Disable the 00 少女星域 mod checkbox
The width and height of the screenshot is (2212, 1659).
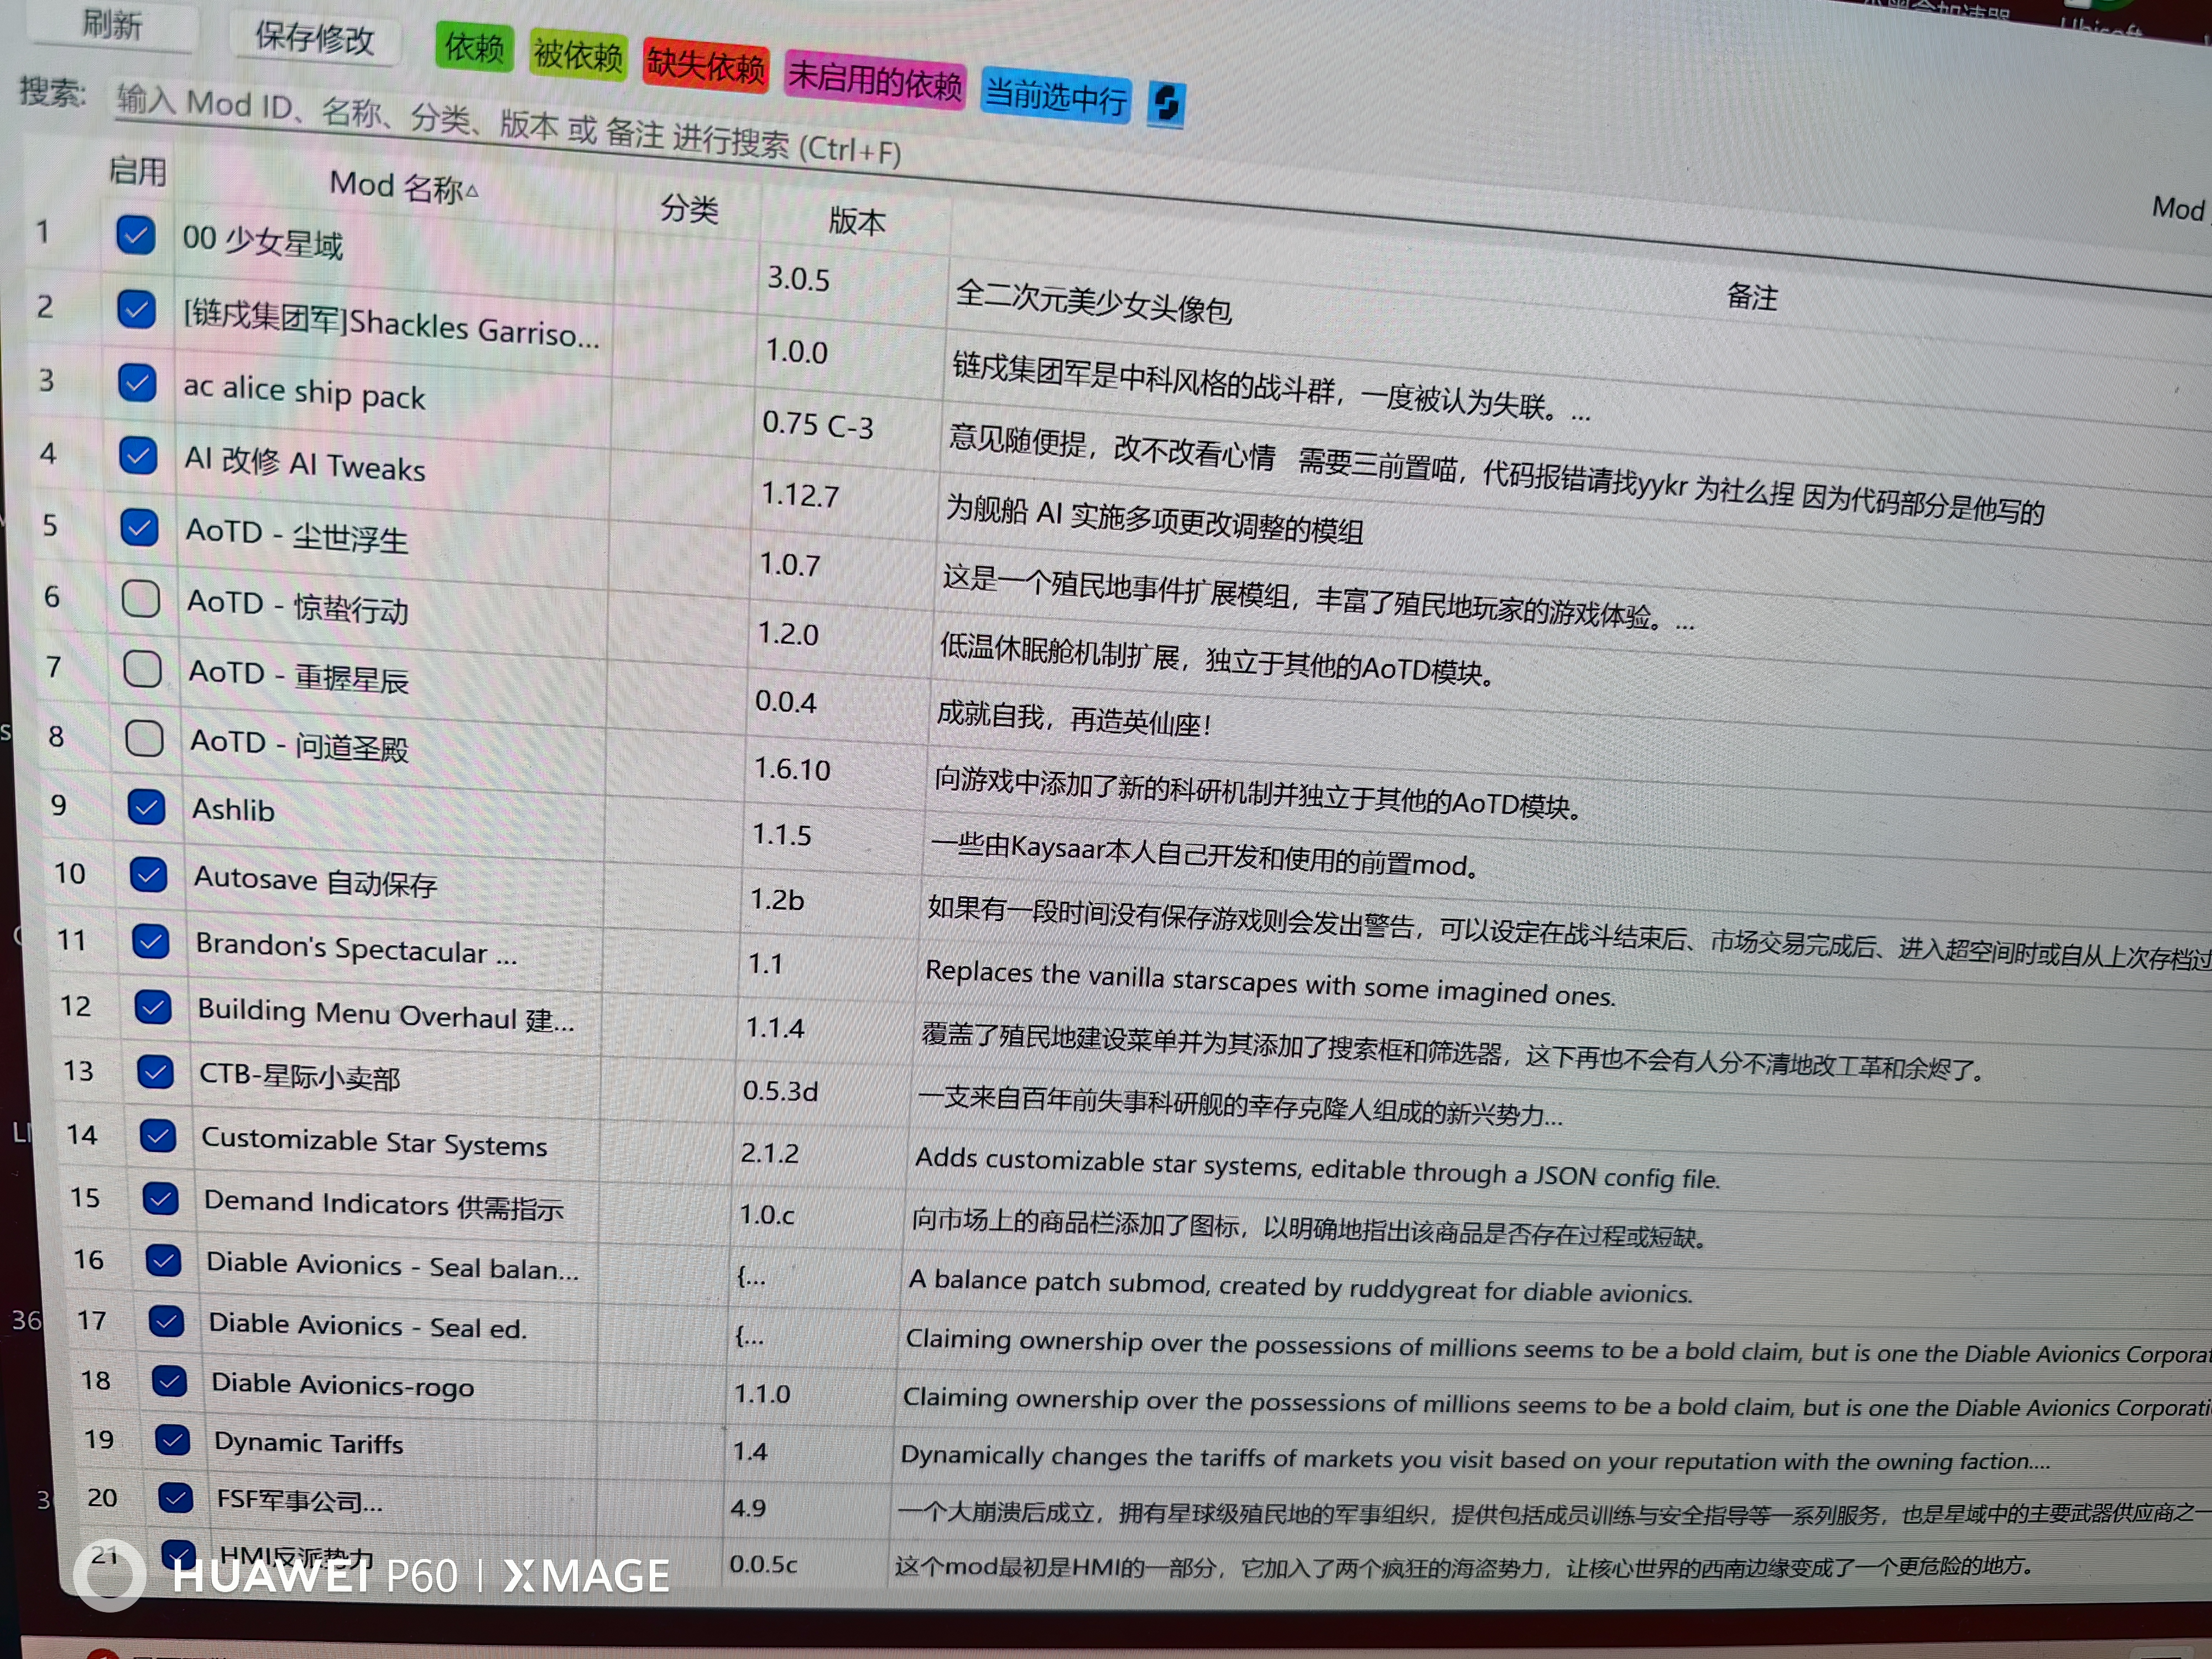click(x=136, y=235)
